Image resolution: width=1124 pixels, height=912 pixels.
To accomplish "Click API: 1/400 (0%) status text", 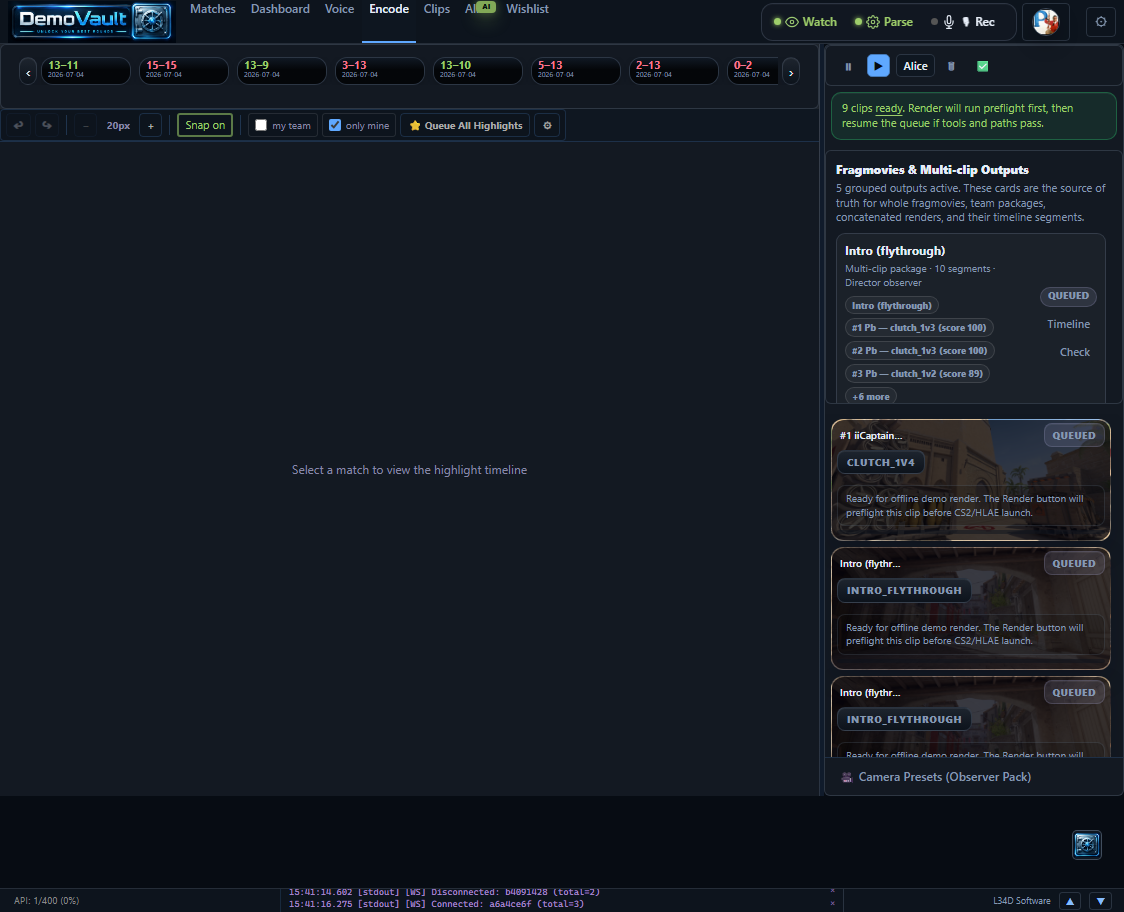I will pyautogui.click(x=47, y=901).
